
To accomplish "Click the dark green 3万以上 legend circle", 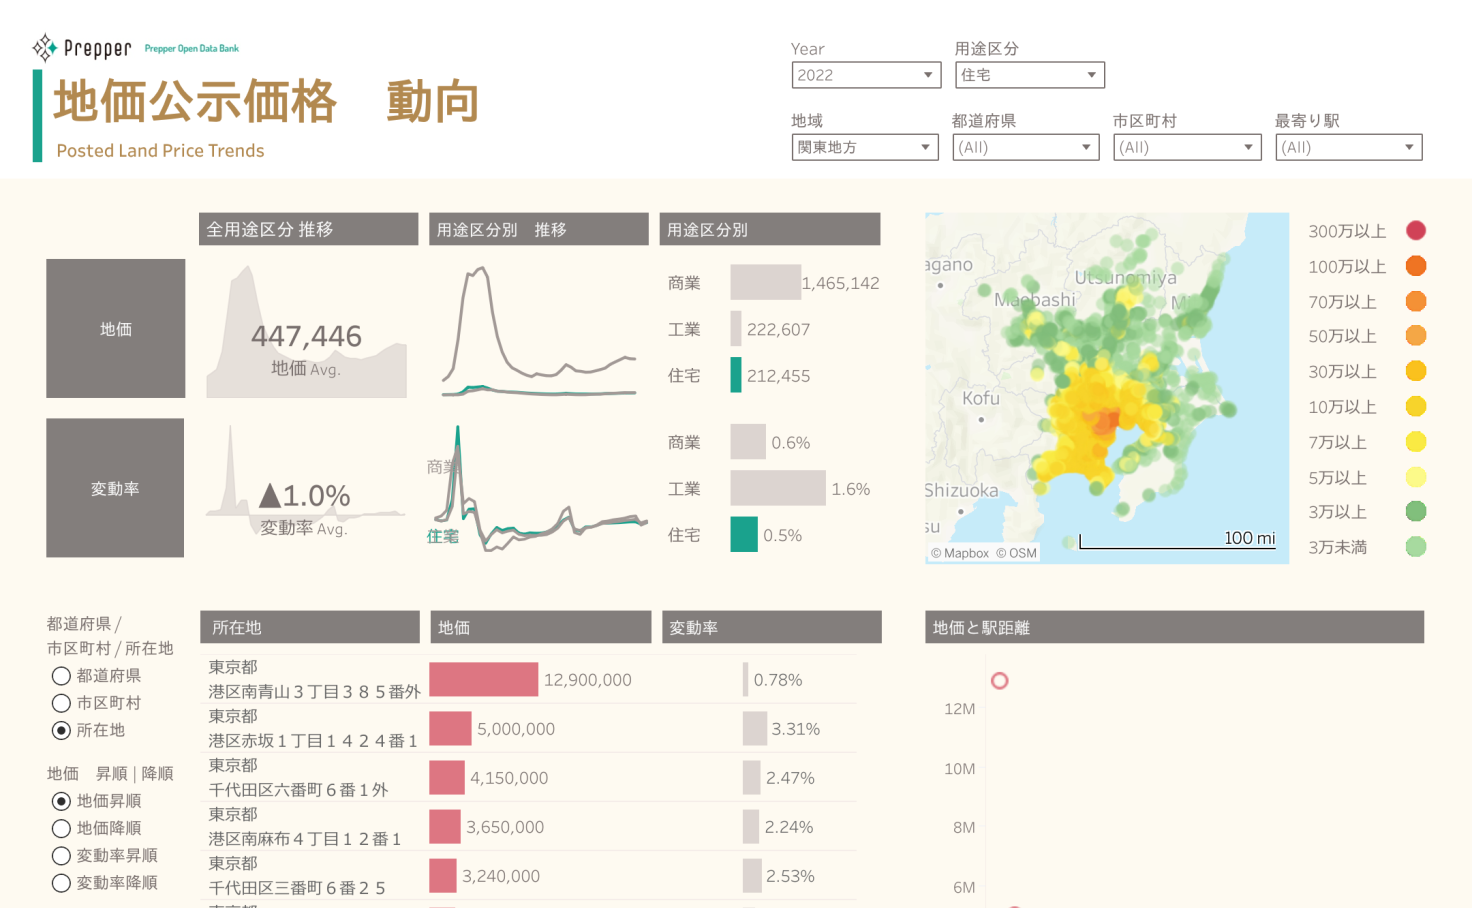I will pos(1415,512).
